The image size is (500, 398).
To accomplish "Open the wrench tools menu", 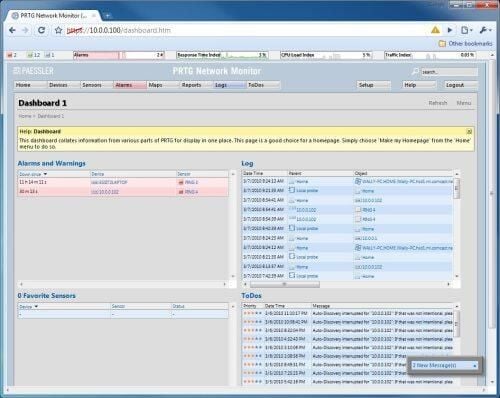I will pyautogui.click(x=485, y=30).
